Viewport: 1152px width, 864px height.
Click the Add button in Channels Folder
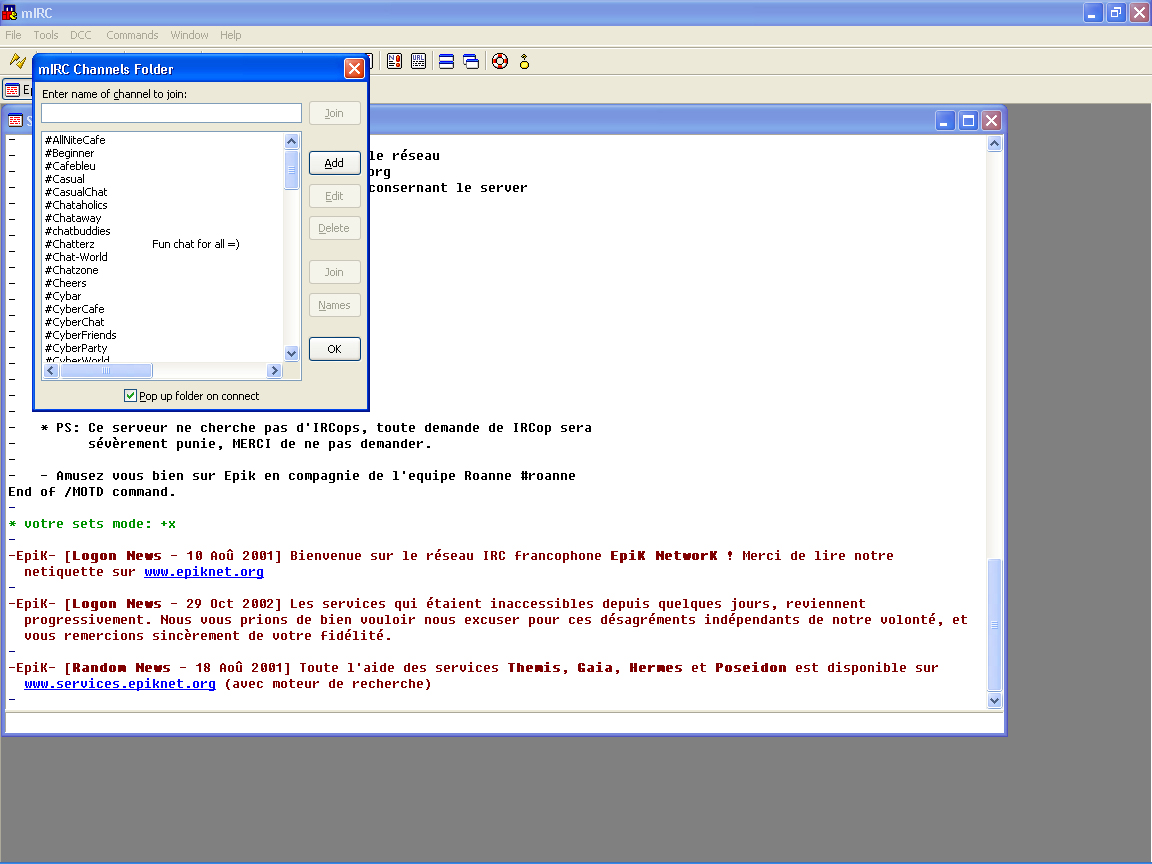pyautogui.click(x=334, y=163)
